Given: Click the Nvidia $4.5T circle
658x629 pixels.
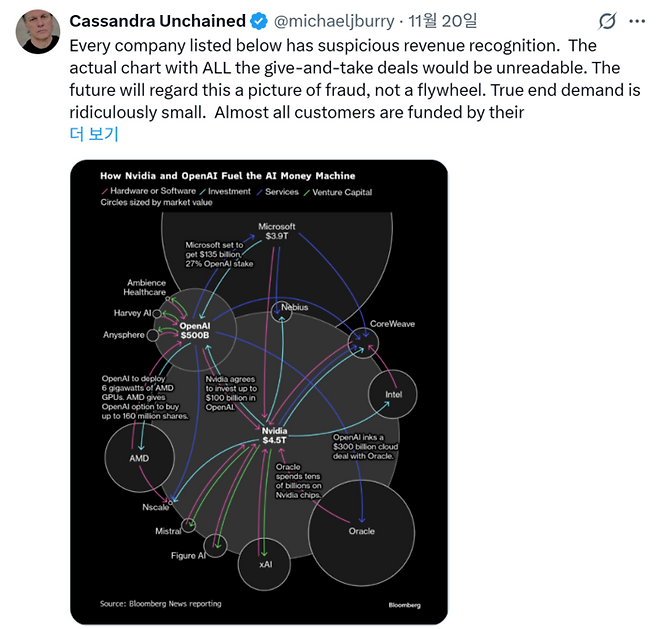Looking at the screenshot, I should click(x=274, y=434).
